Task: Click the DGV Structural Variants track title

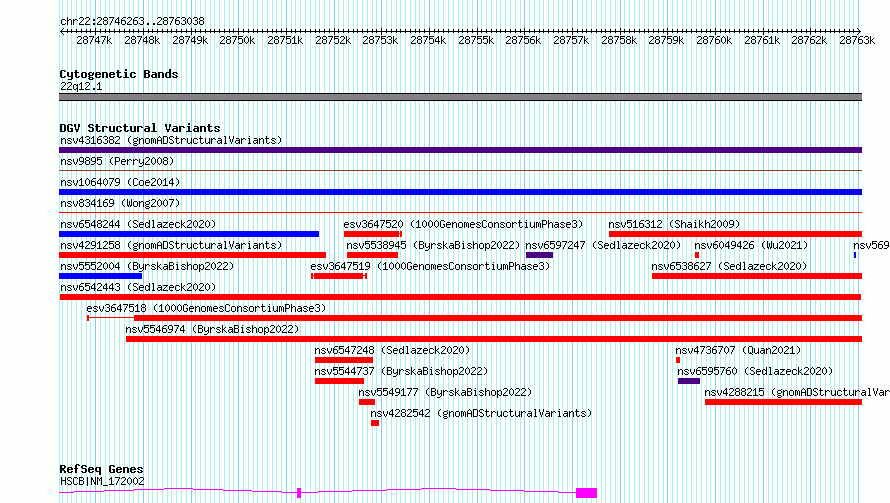Action: [x=140, y=128]
